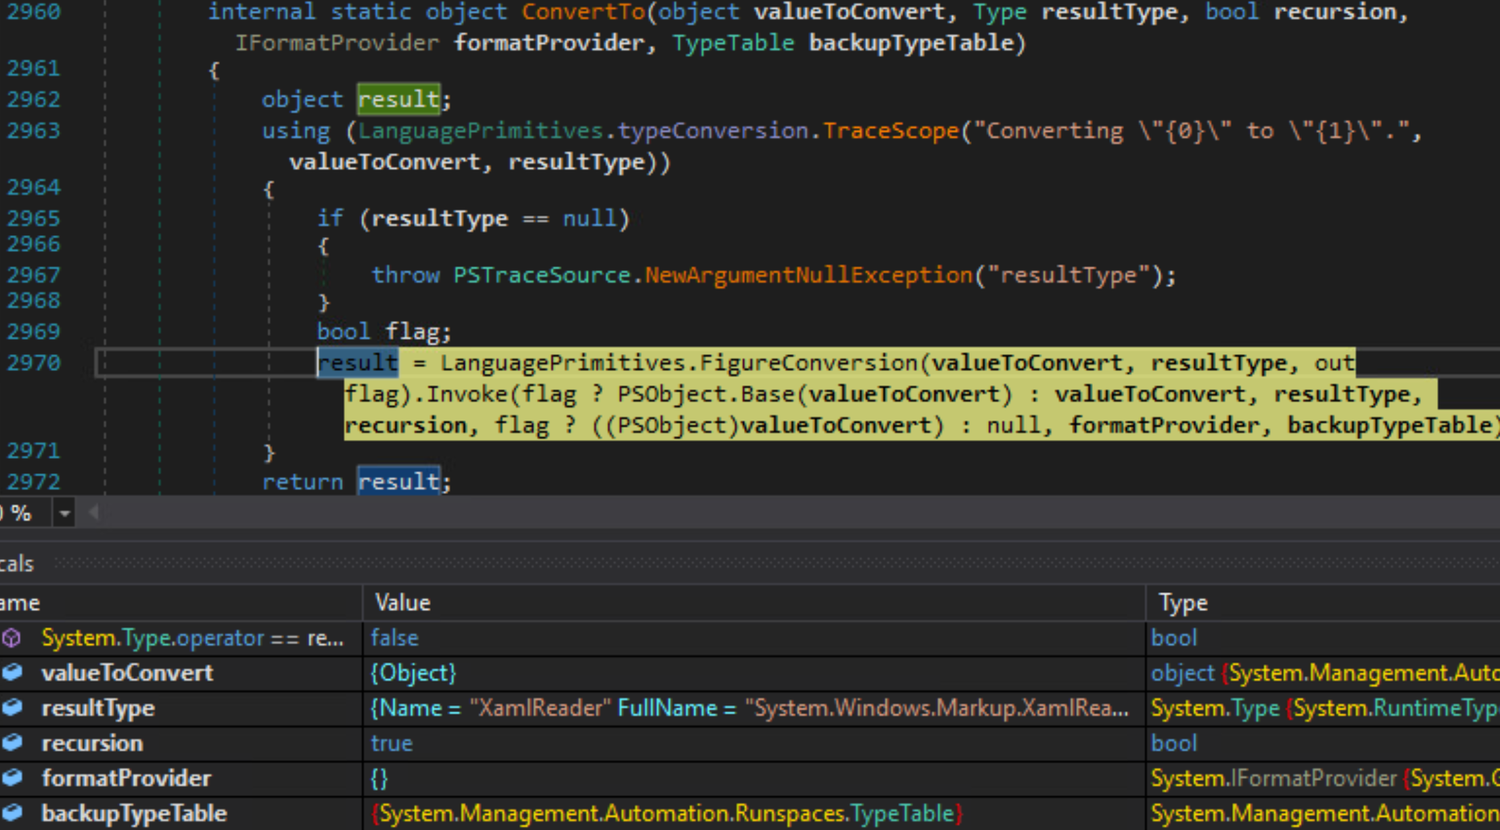Click the resultType parameter icon in Locals
The width and height of the screenshot is (1500, 830).
tap(12, 708)
